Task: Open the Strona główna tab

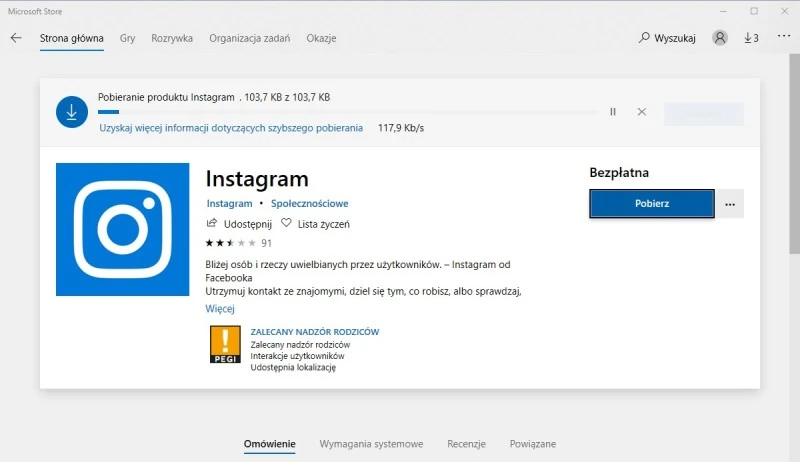Action: [x=72, y=38]
